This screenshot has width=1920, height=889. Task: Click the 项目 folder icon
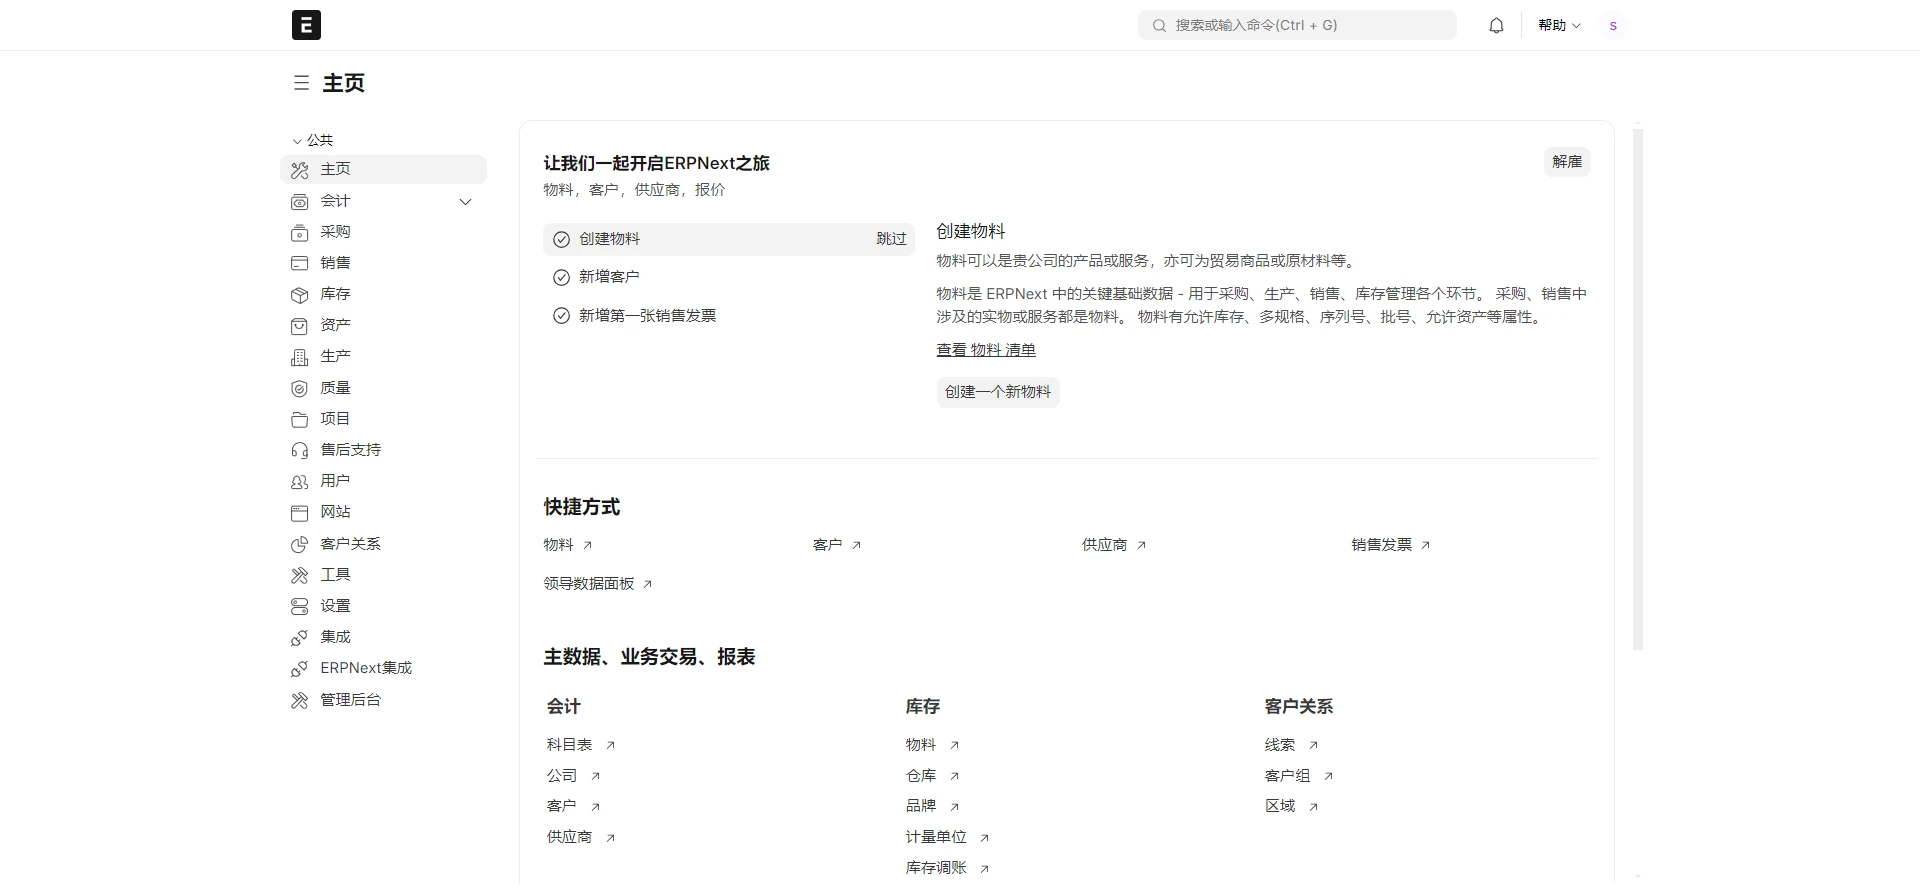click(299, 419)
